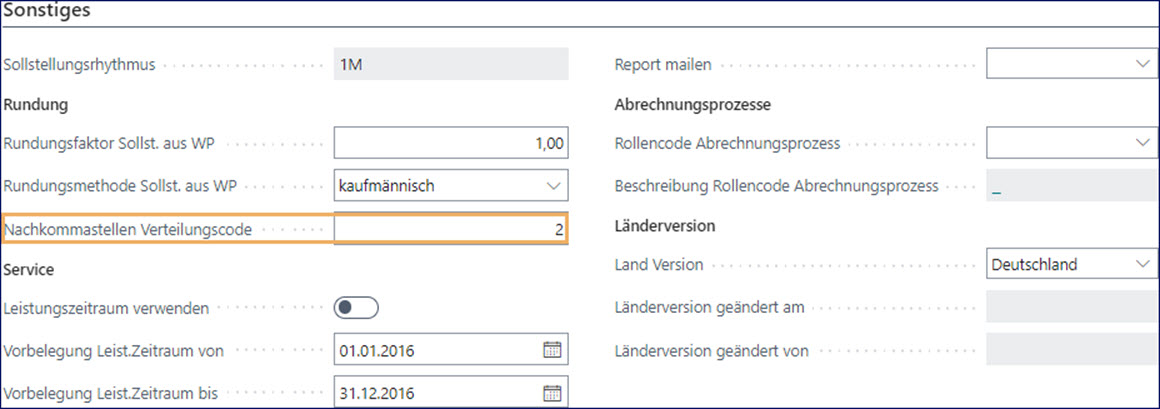Click the Sollstellungsrhythmus field showing 1M
The image size is (1160, 409).
(450, 64)
